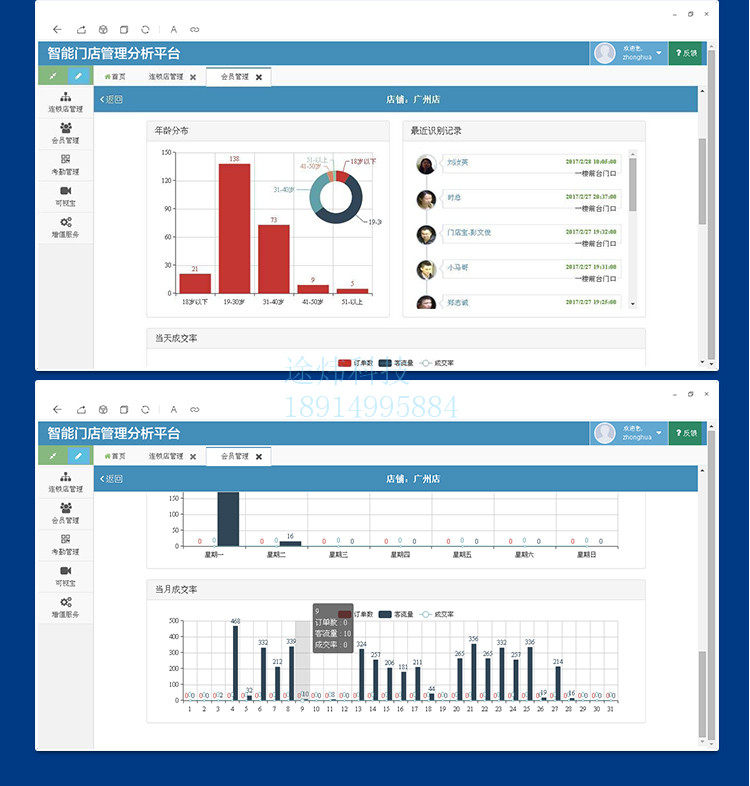
Task: Toggle 客流量 legend in 当月成交率 chart
Action: click(396, 614)
